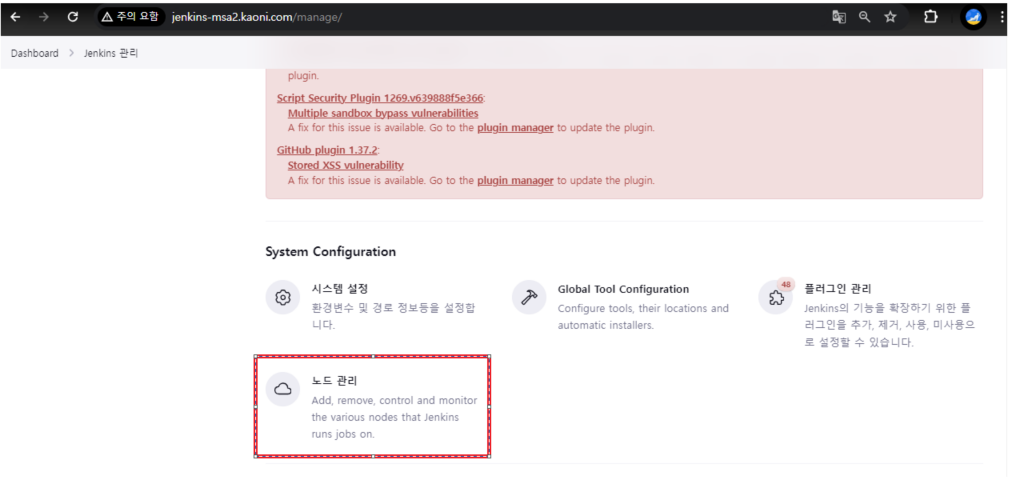Open the browser three-dot menu
The image size is (1012, 492).
[x=1000, y=17]
